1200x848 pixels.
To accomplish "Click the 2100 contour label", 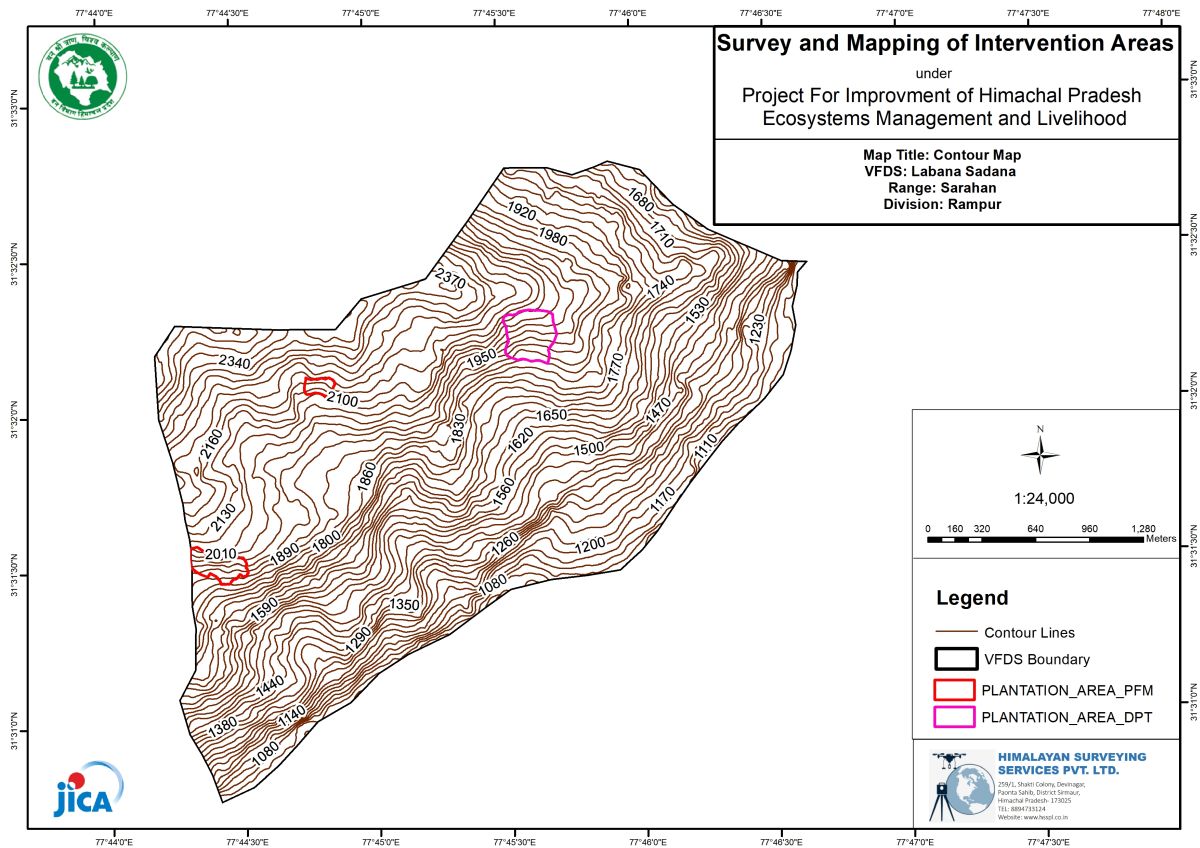I will tap(342, 400).
